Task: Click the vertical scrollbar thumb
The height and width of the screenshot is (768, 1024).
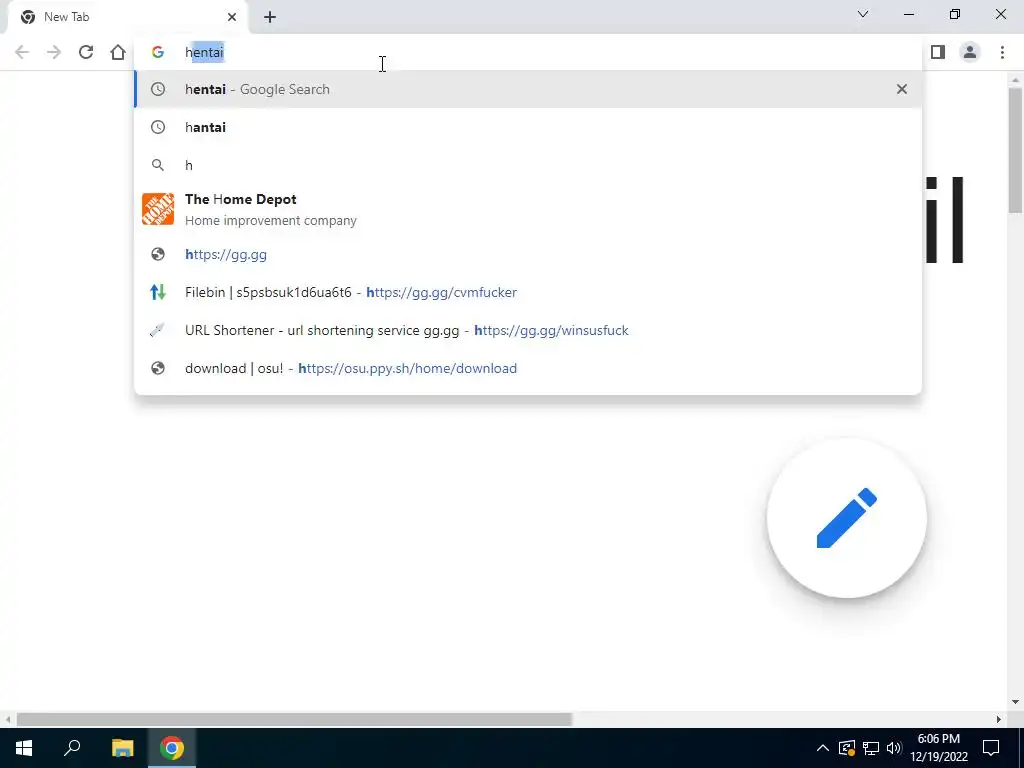Action: point(1015,150)
